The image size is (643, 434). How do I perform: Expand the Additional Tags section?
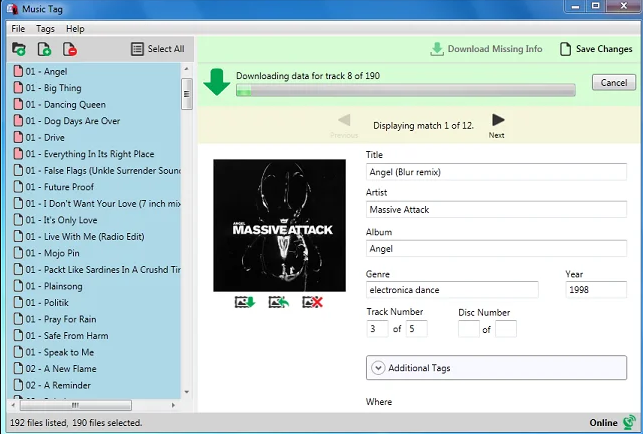[496, 368]
